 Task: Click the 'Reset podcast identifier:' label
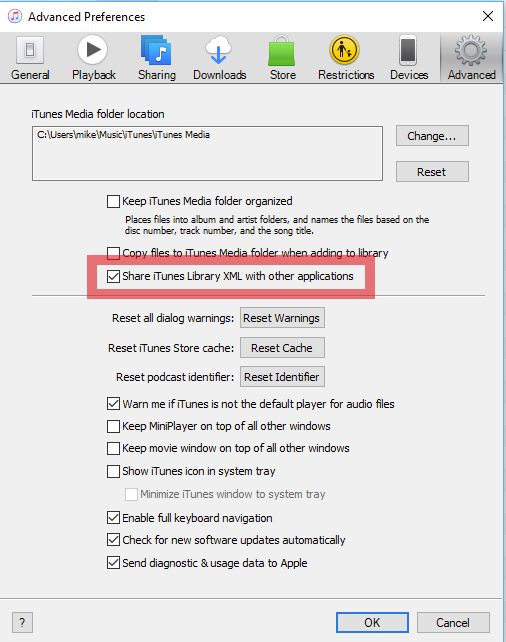pyautogui.click(x=175, y=377)
